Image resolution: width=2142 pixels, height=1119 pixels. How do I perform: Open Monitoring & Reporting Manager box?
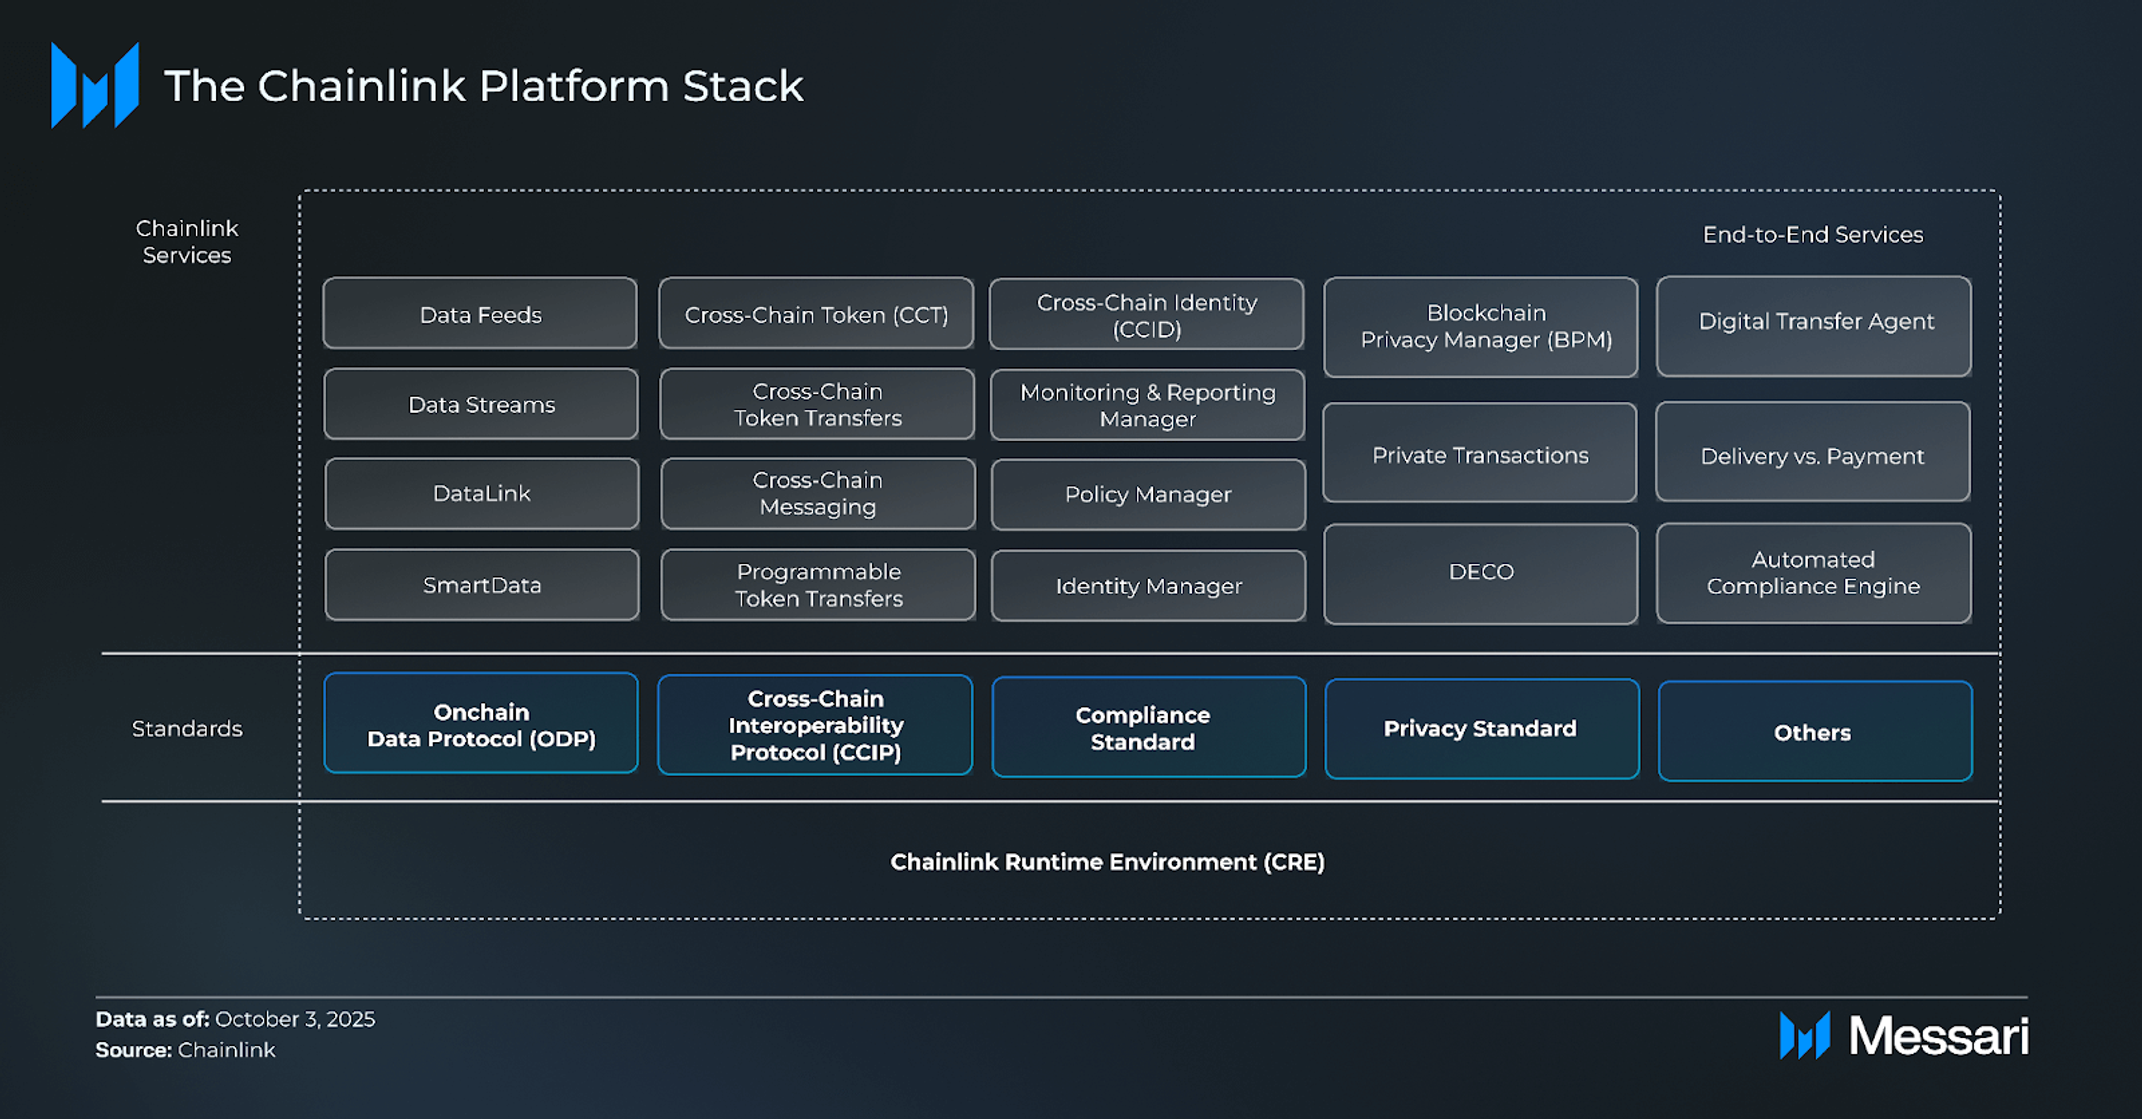pyautogui.click(x=1147, y=405)
